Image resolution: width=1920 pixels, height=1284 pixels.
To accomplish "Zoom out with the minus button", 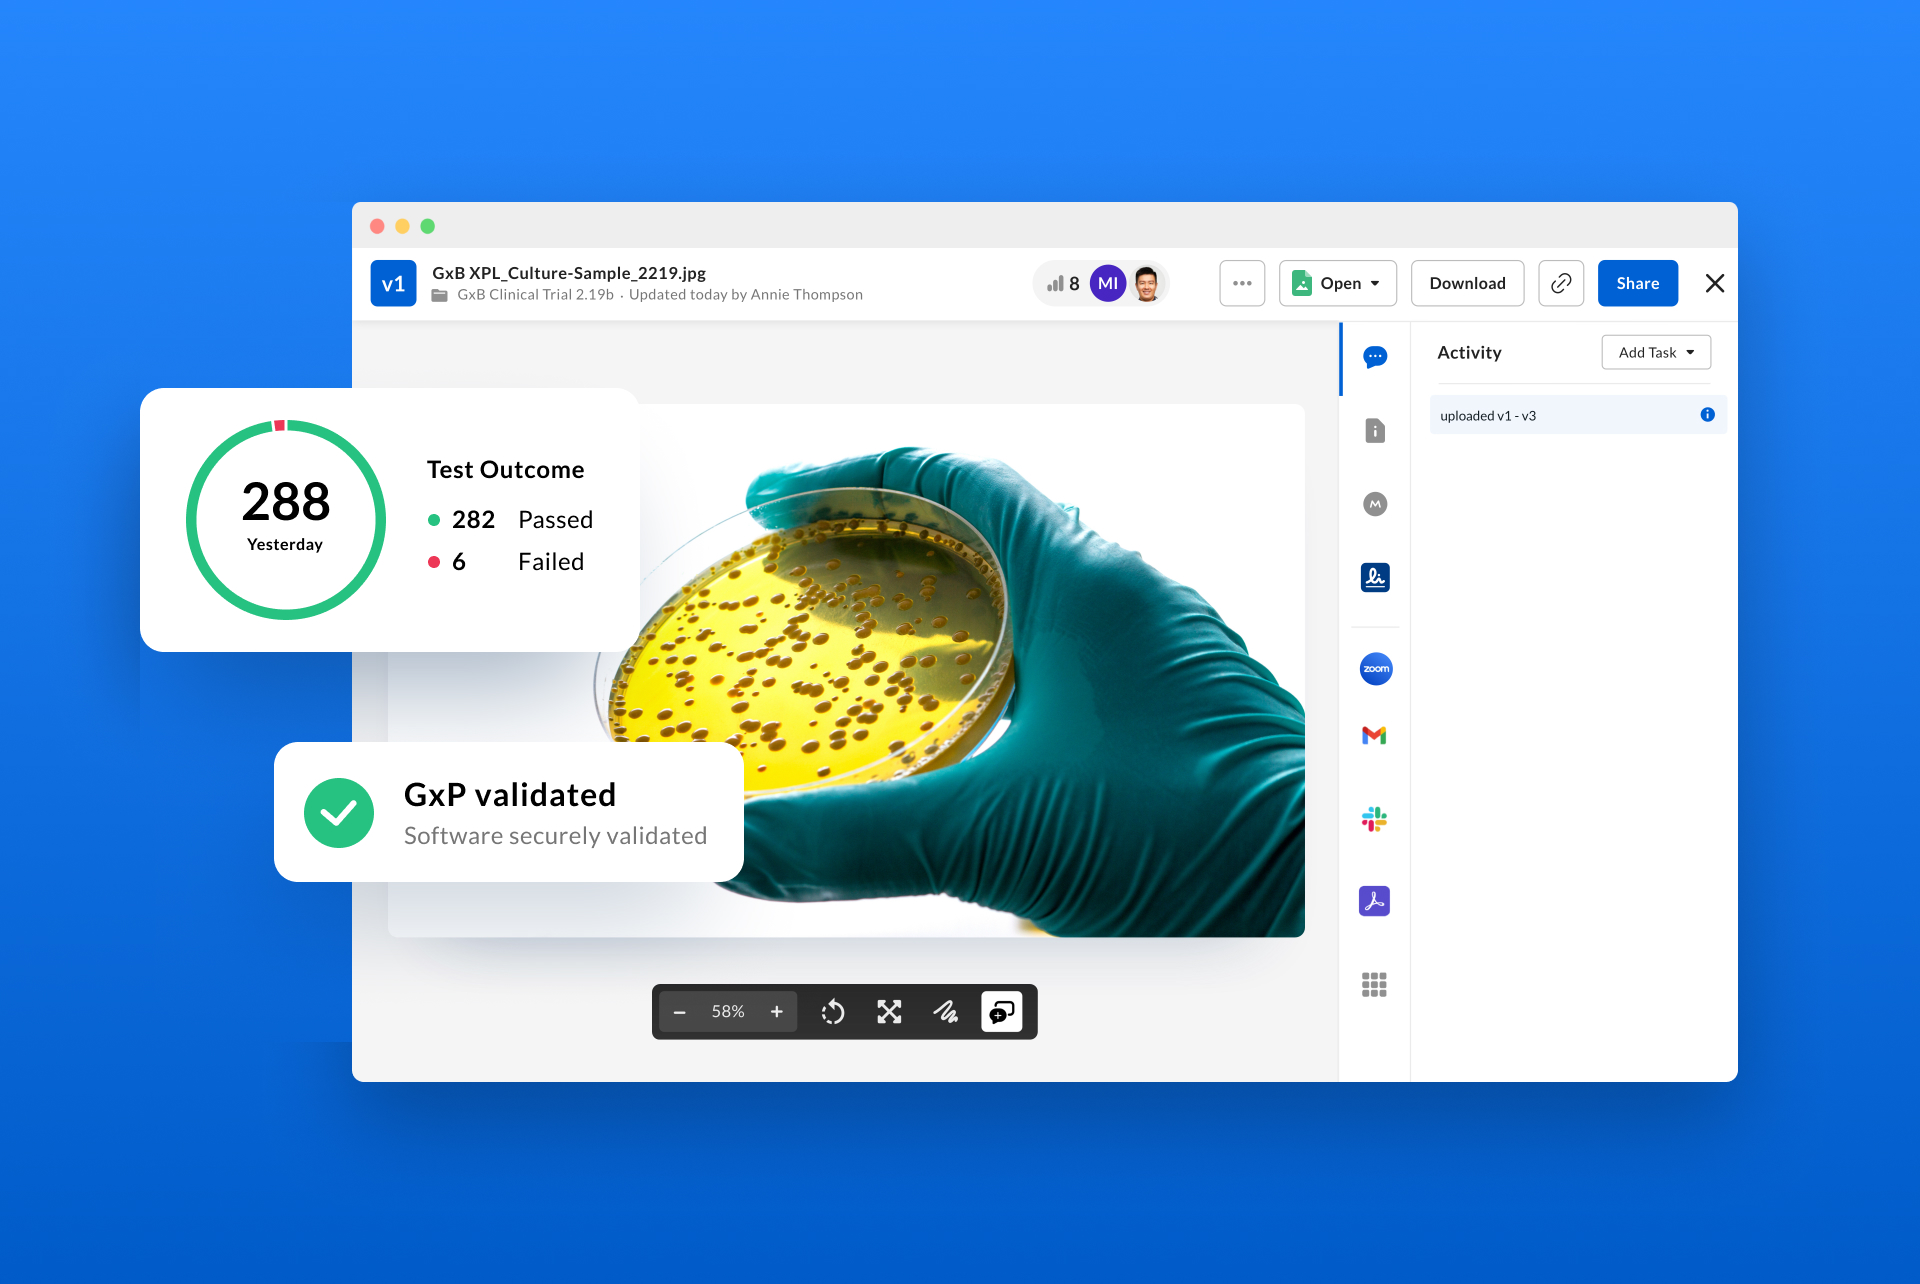I will click(x=679, y=1012).
